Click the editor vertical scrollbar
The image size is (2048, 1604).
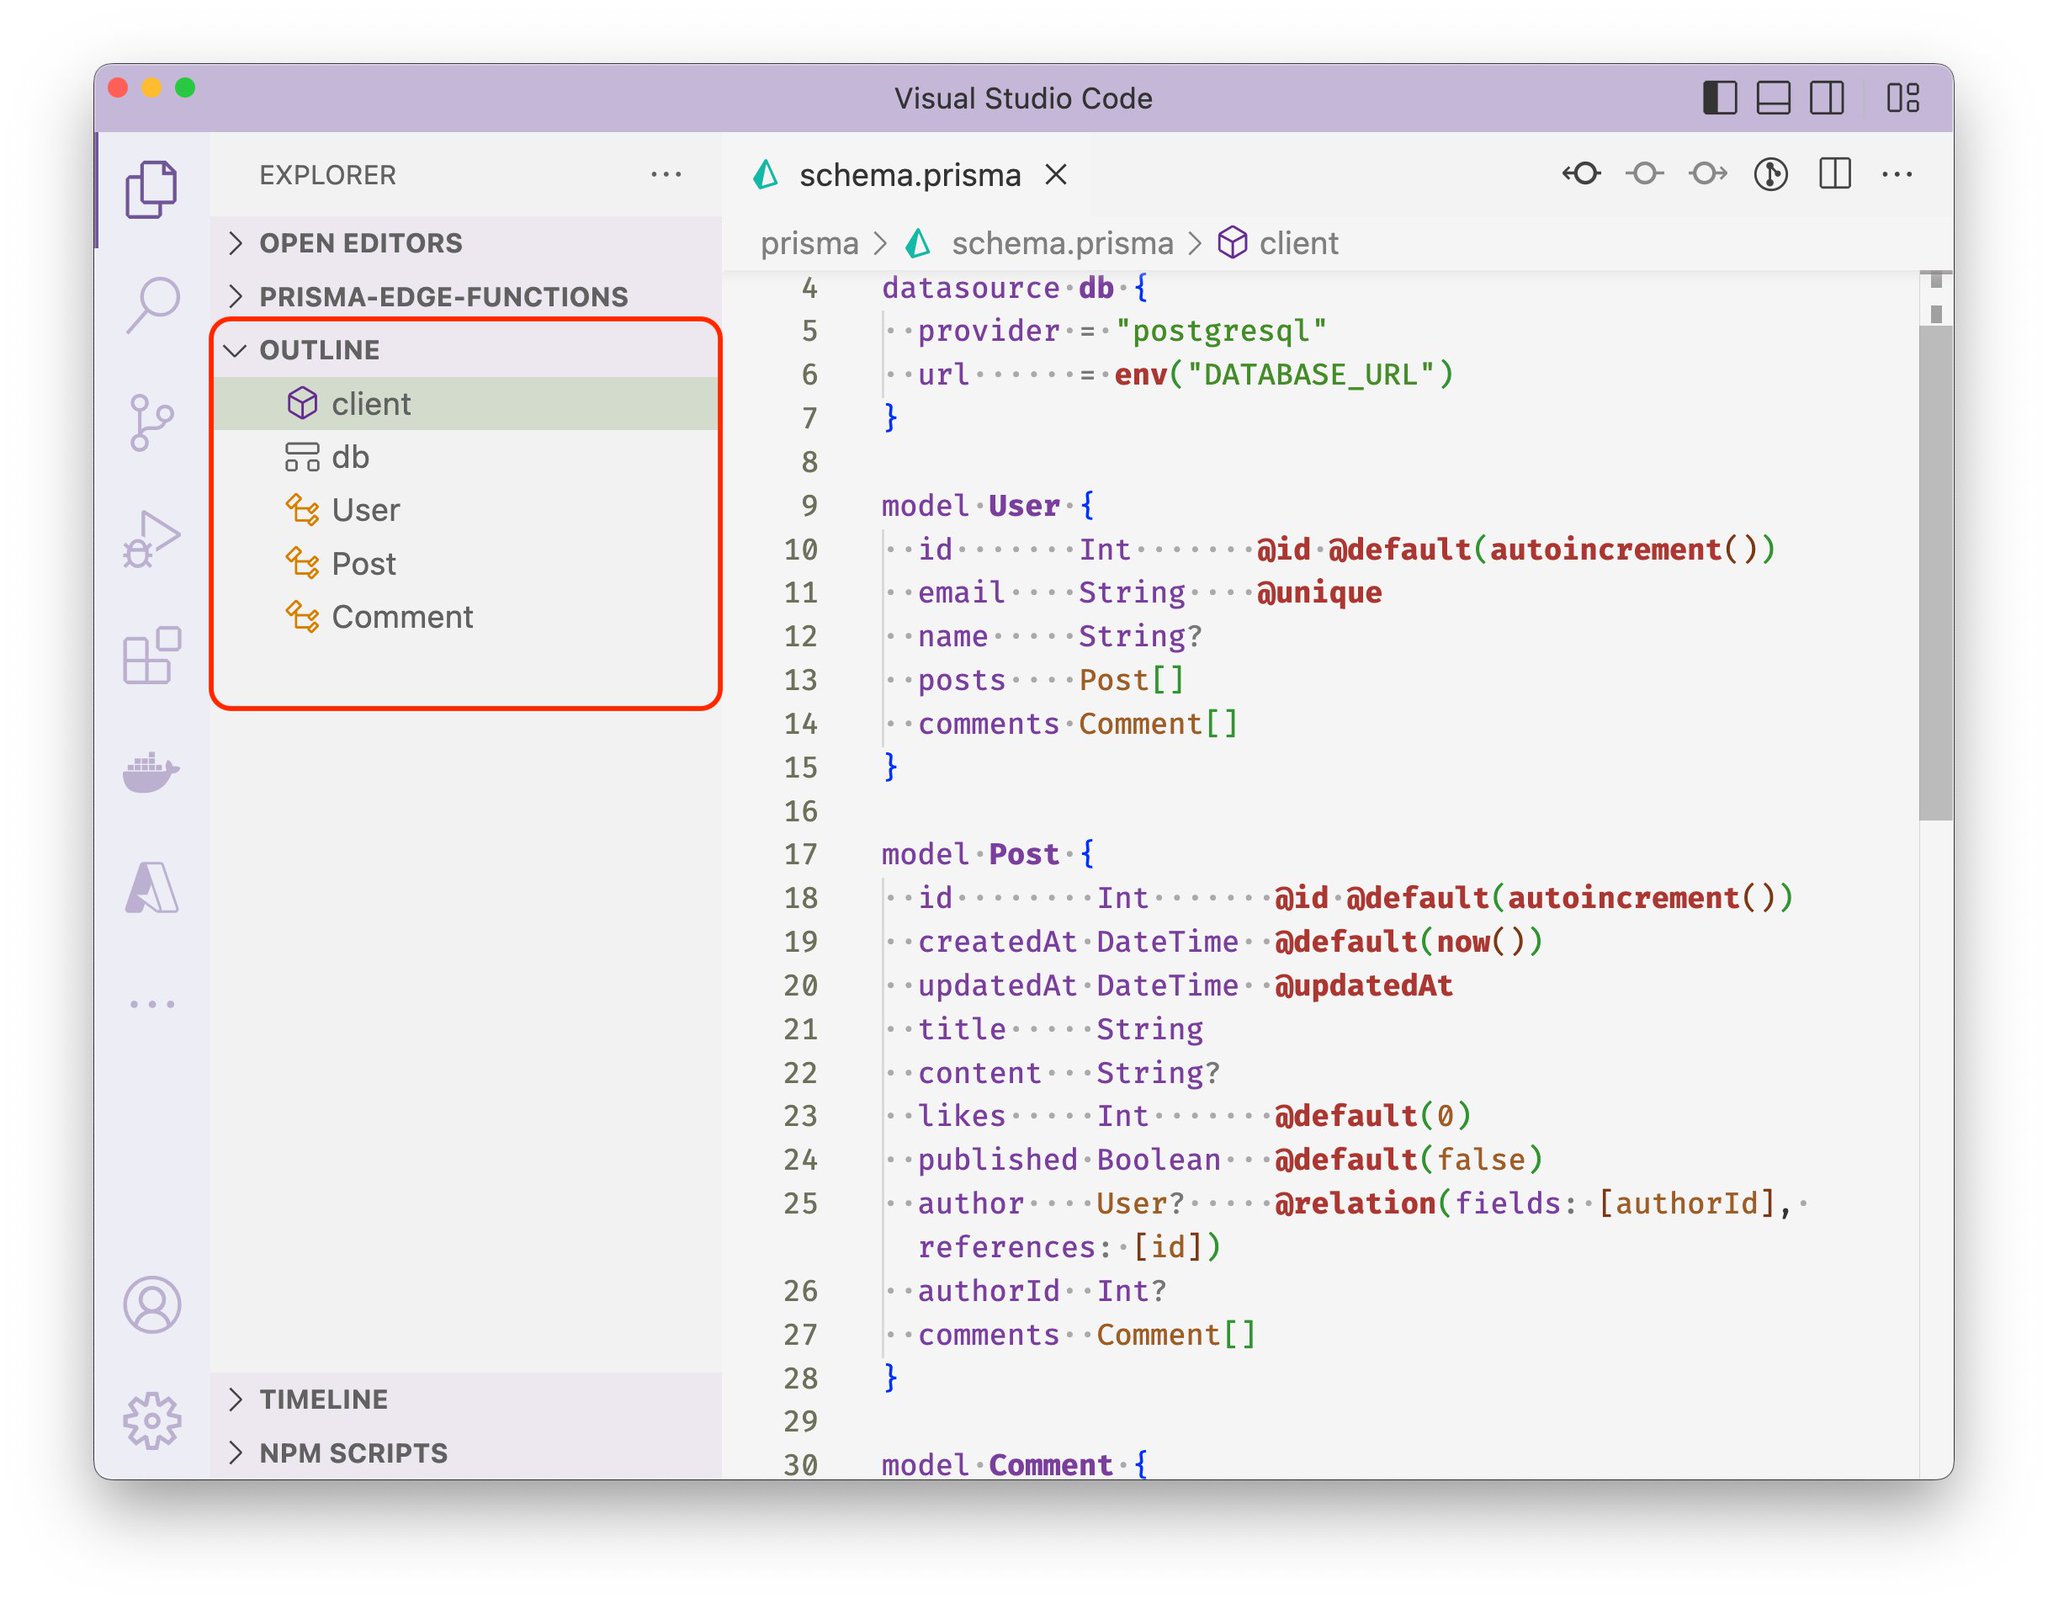[1936, 573]
